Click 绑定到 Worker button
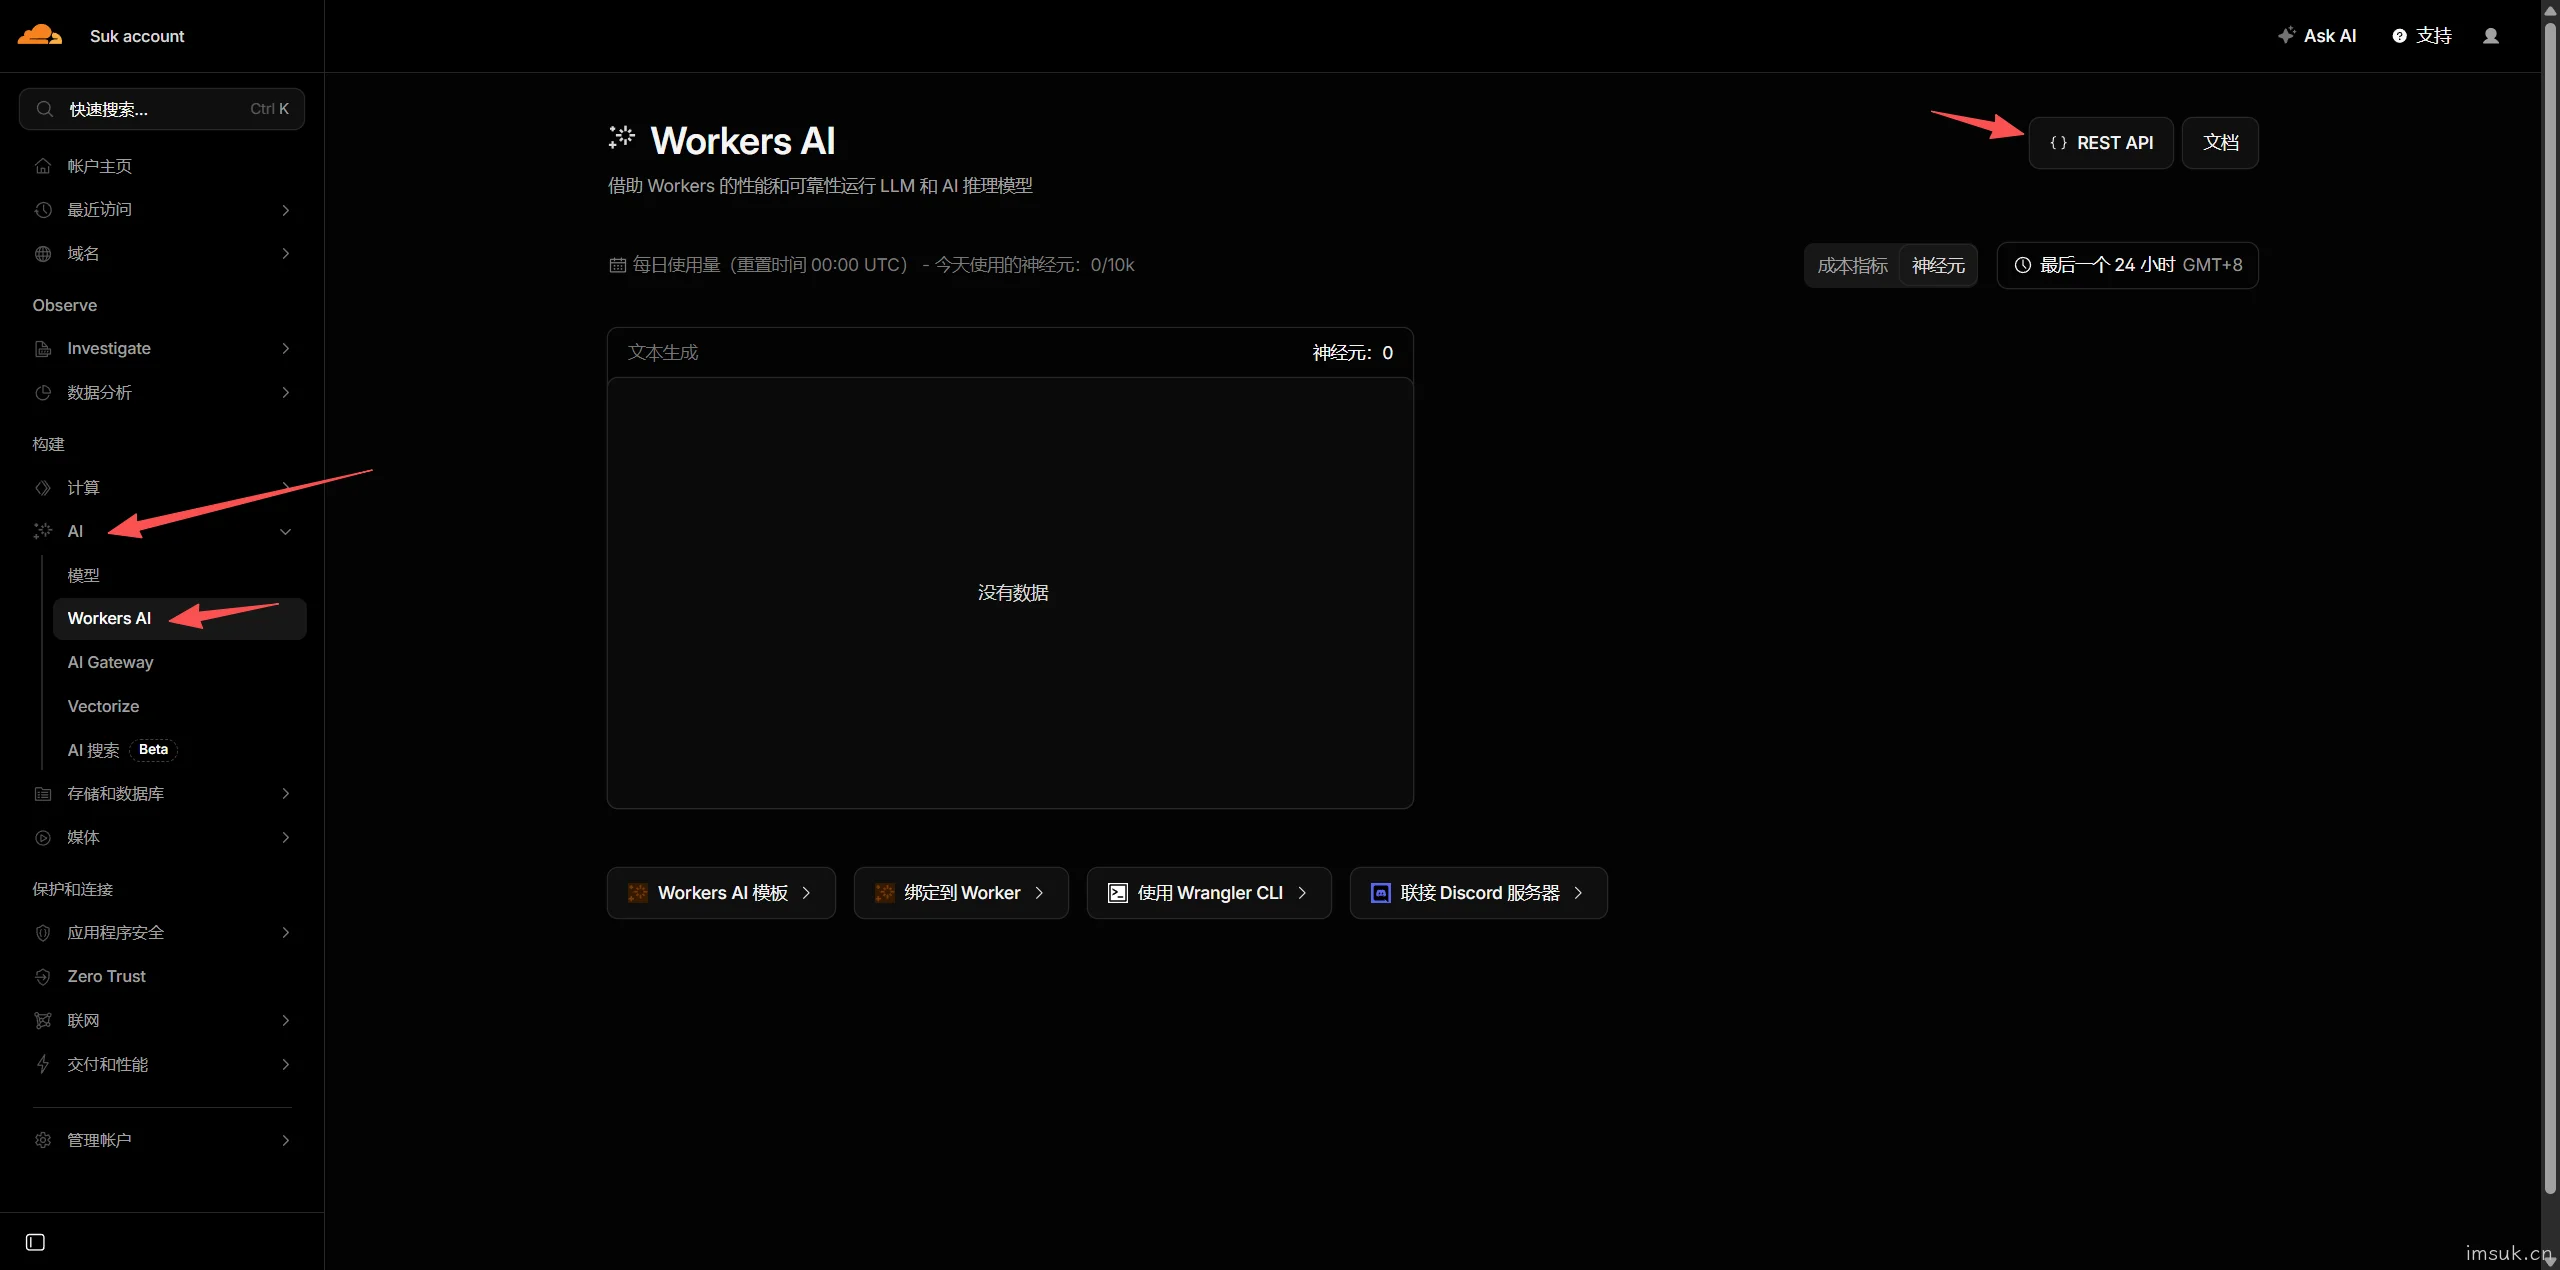 (x=961, y=893)
